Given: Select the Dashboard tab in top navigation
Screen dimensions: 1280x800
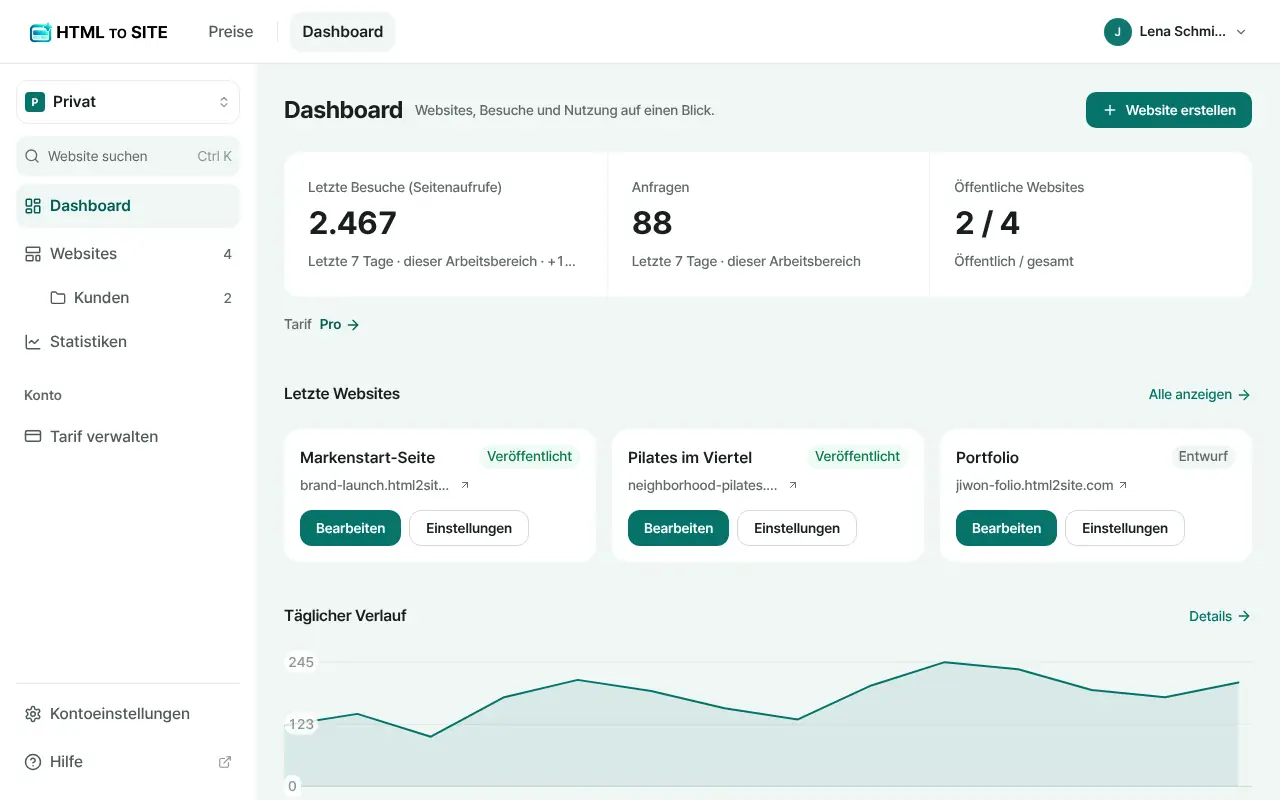Looking at the screenshot, I should click(x=343, y=32).
